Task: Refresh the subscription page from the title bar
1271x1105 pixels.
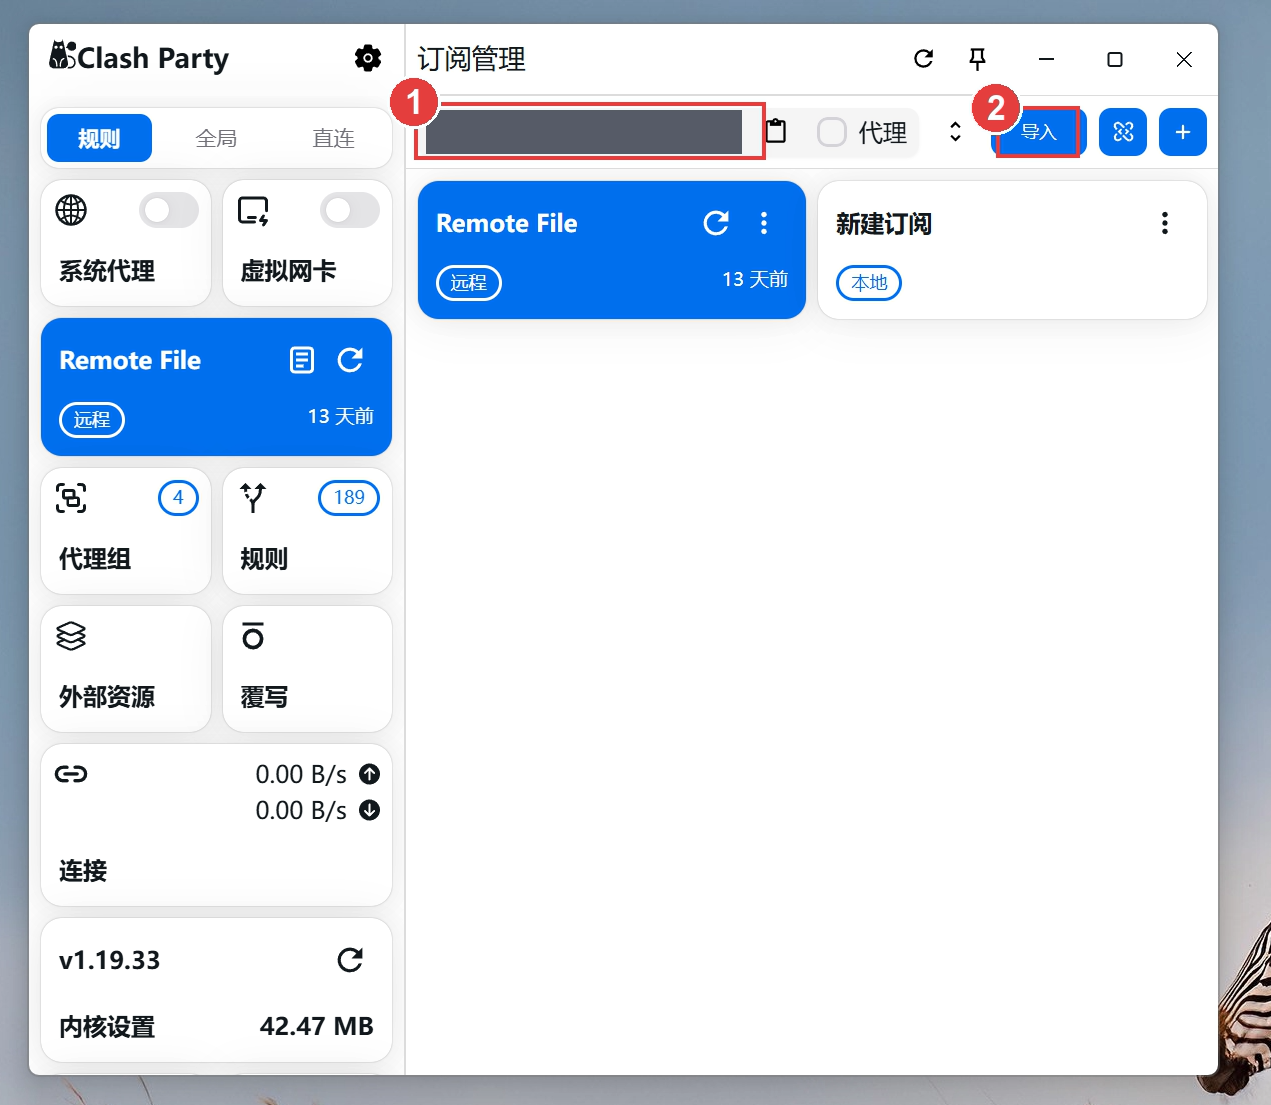Action: click(x=924, y=59)
